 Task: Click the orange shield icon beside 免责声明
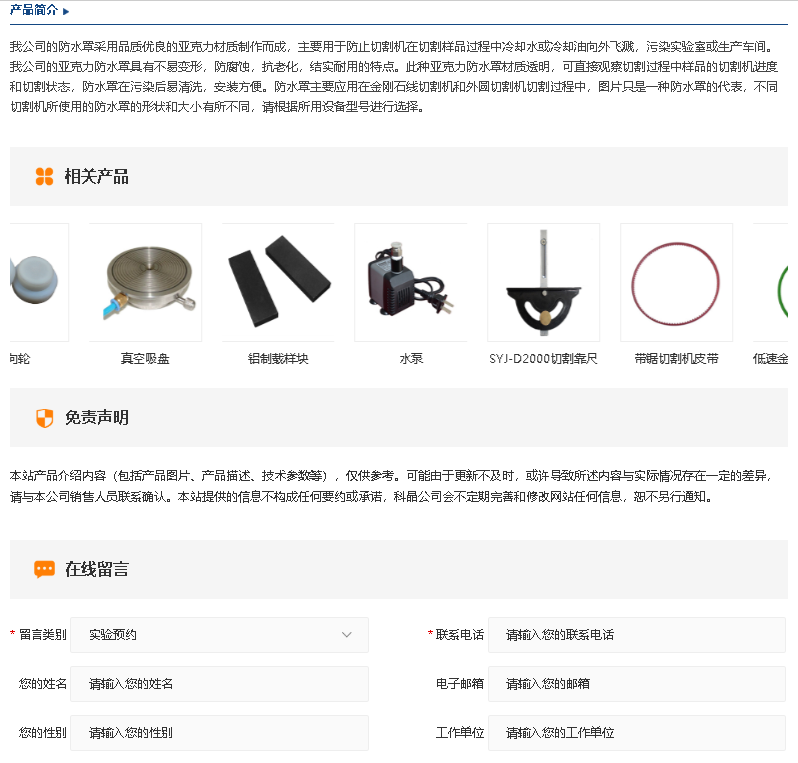(44, 418)
